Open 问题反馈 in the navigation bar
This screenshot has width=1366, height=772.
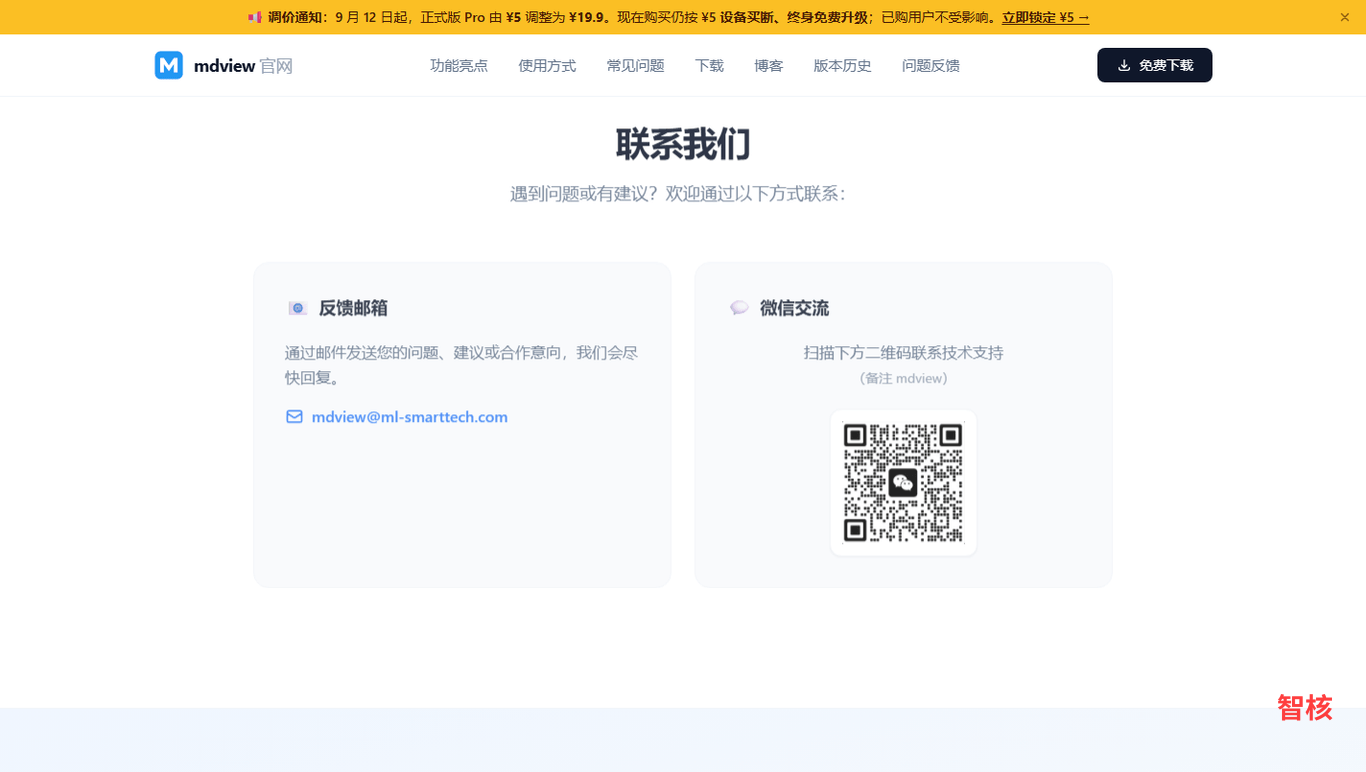(931, 66)
